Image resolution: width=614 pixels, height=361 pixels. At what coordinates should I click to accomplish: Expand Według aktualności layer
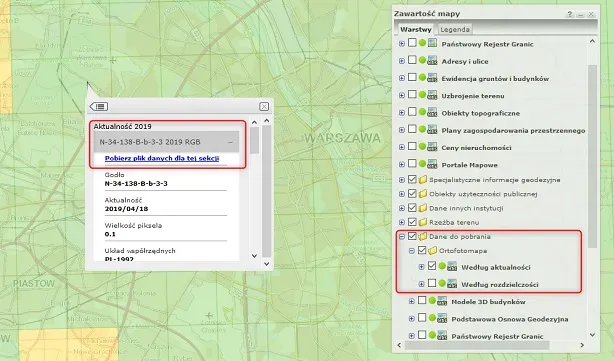(421, 267)
